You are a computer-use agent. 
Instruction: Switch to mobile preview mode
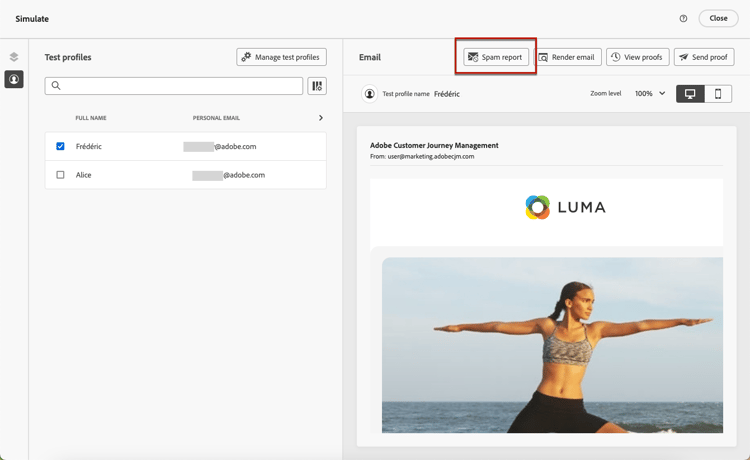[718, 94]
